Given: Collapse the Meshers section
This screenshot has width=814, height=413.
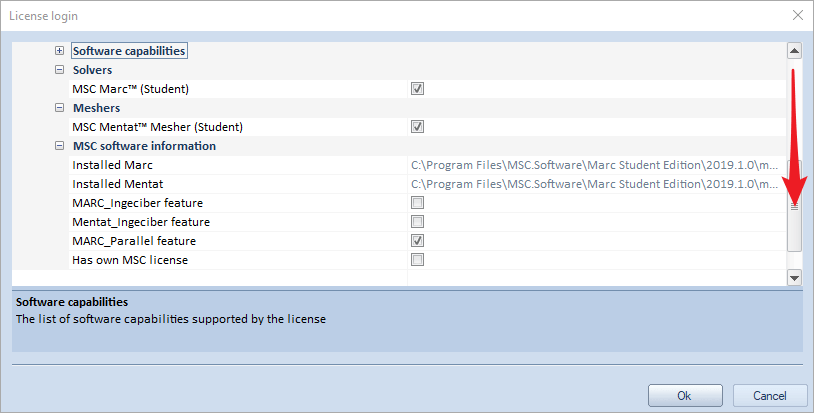Looking at the screenshot, I should point(60,108).
